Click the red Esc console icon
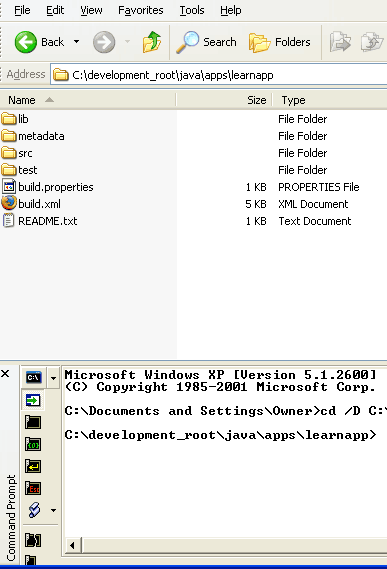 [33, 488]
